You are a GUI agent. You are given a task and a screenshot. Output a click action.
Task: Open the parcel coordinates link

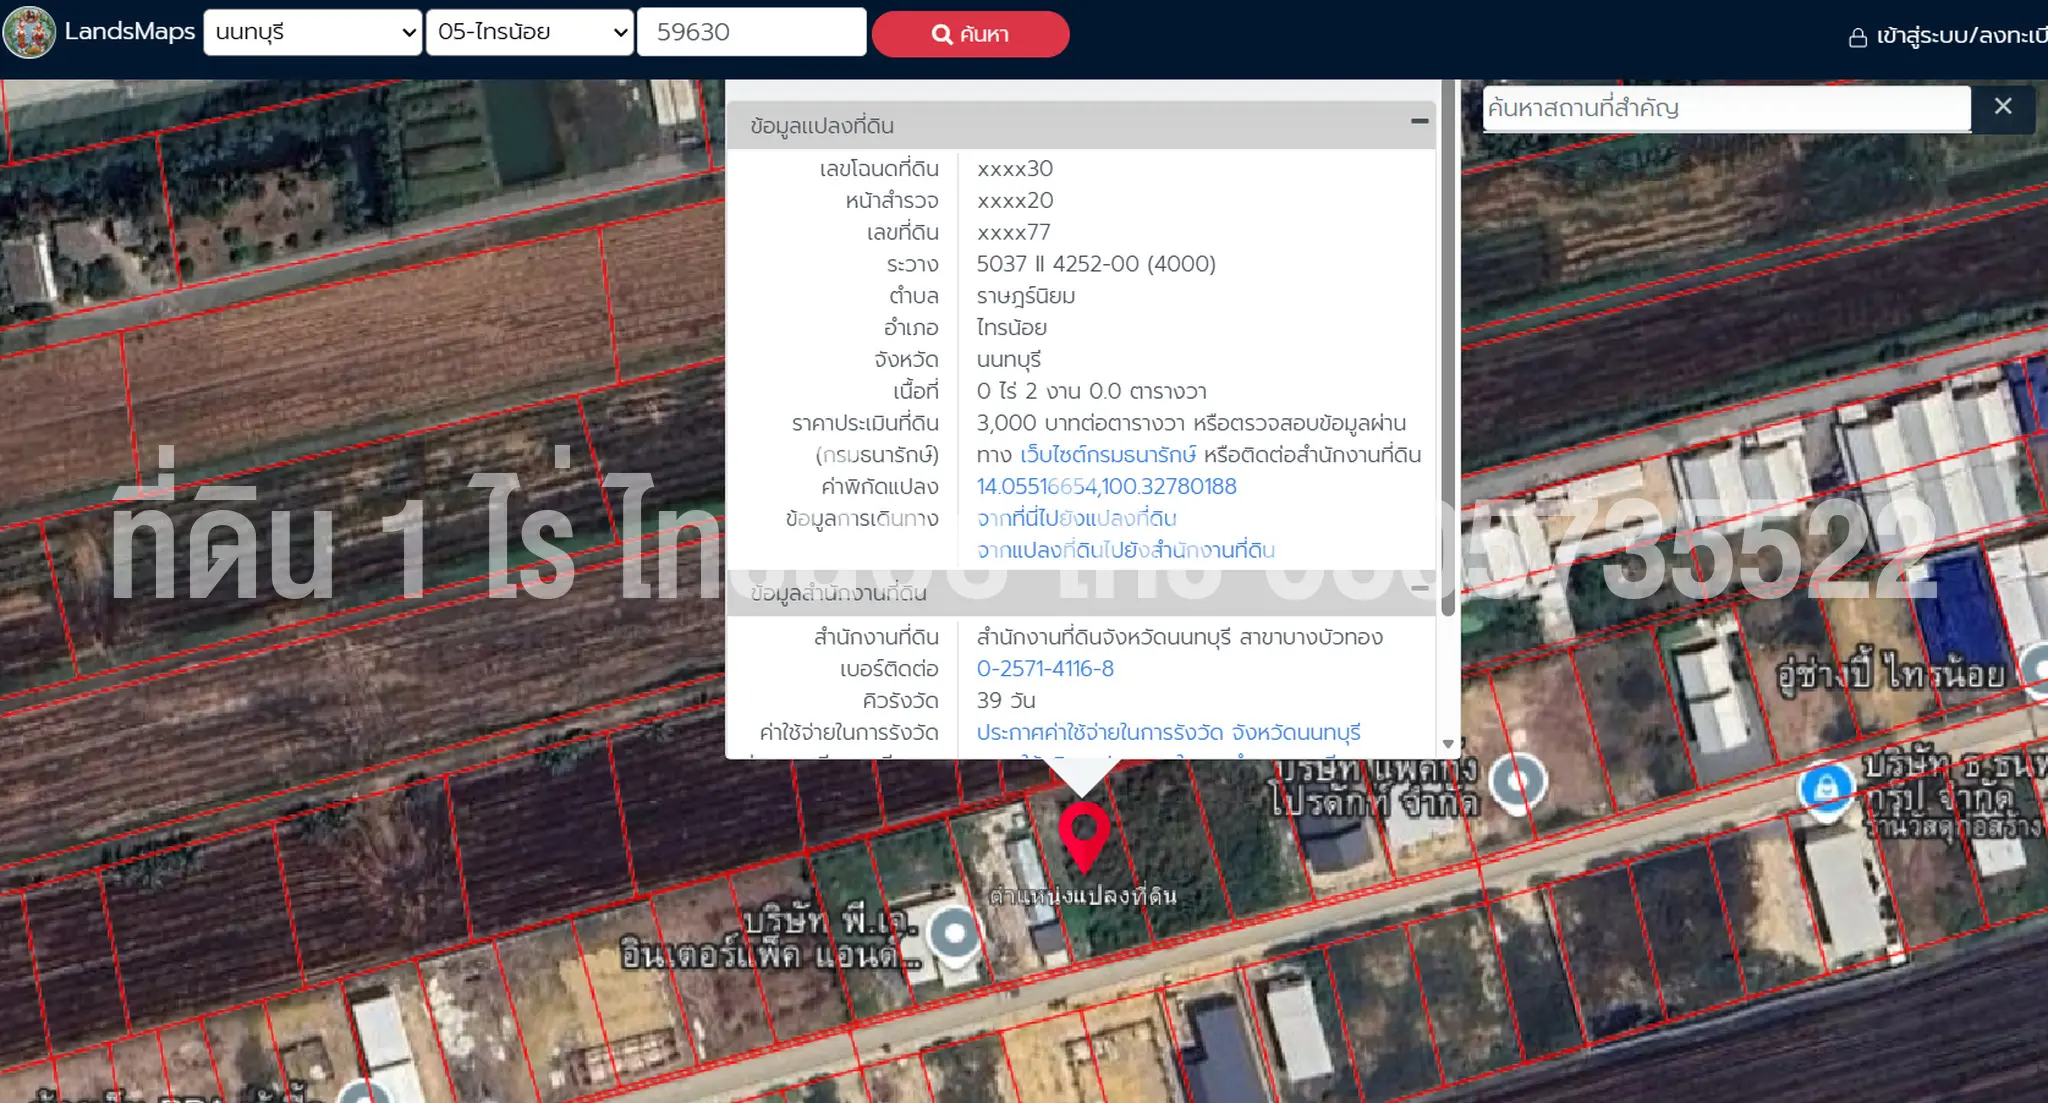pos(1106,487)
